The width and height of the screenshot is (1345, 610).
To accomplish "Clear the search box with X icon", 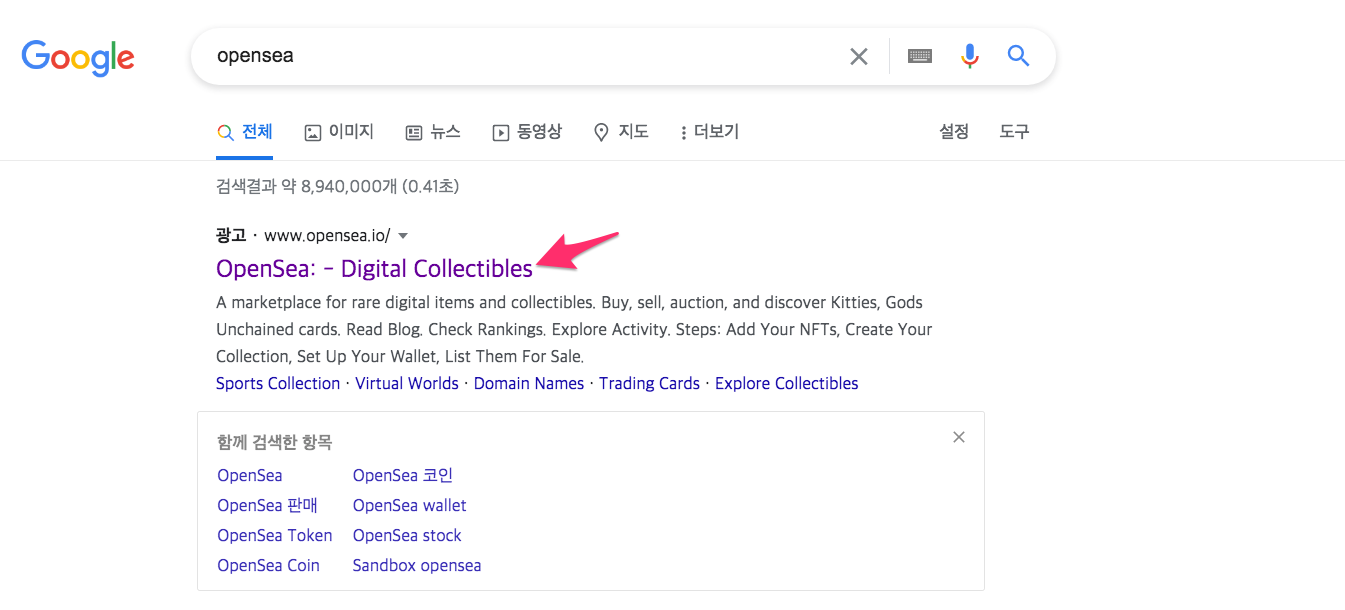I will pos(858,56).
